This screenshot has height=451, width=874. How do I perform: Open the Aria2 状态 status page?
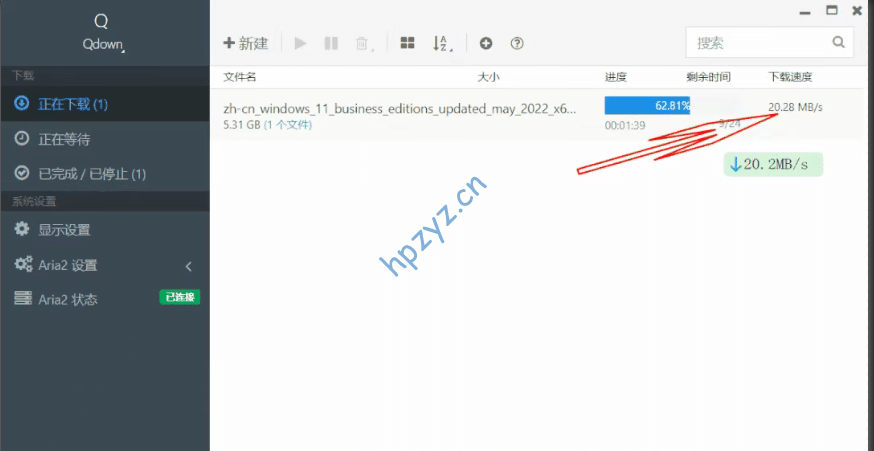pos(68,299)
